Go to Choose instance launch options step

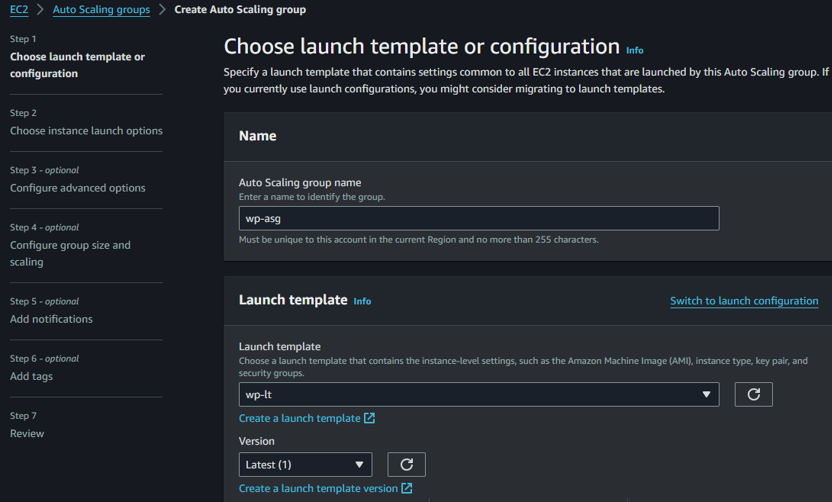(x=86, y=131)
